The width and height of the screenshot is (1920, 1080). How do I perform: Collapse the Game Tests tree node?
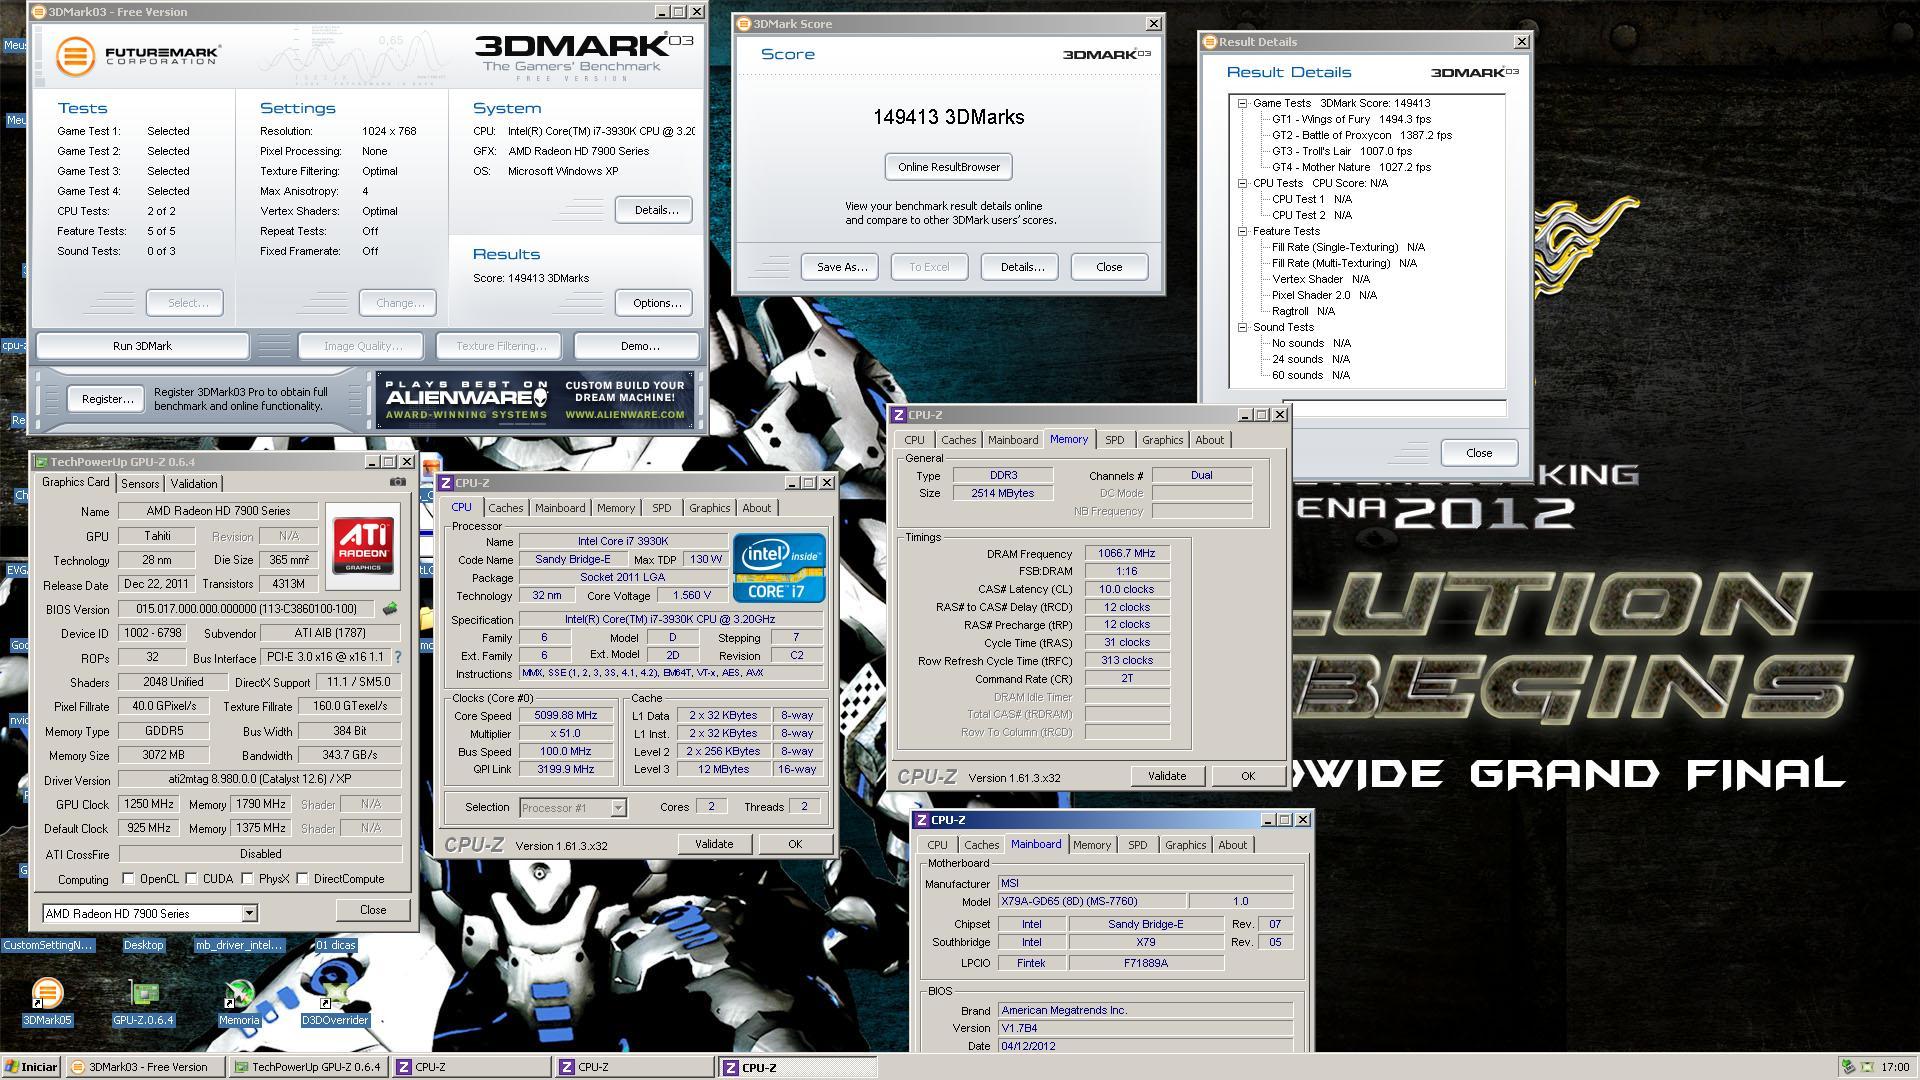[1242, 103]
